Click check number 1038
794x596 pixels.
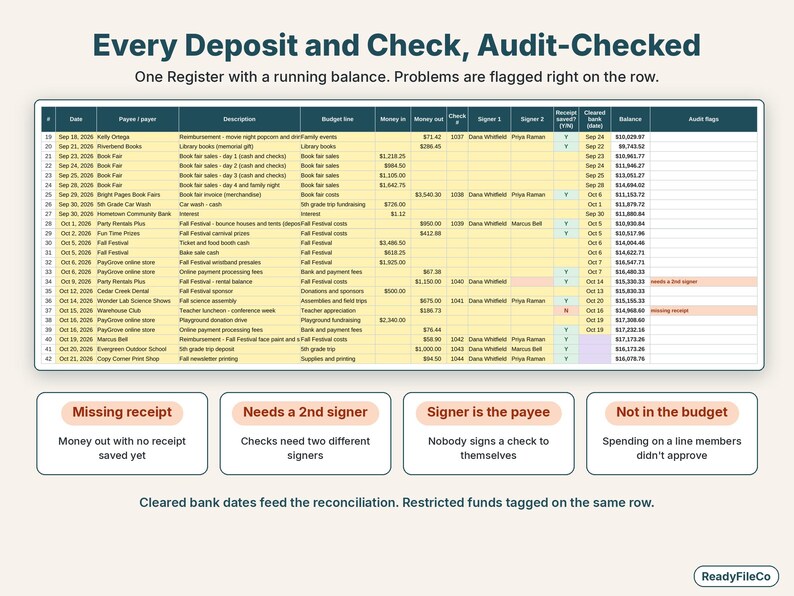[457, 195]
